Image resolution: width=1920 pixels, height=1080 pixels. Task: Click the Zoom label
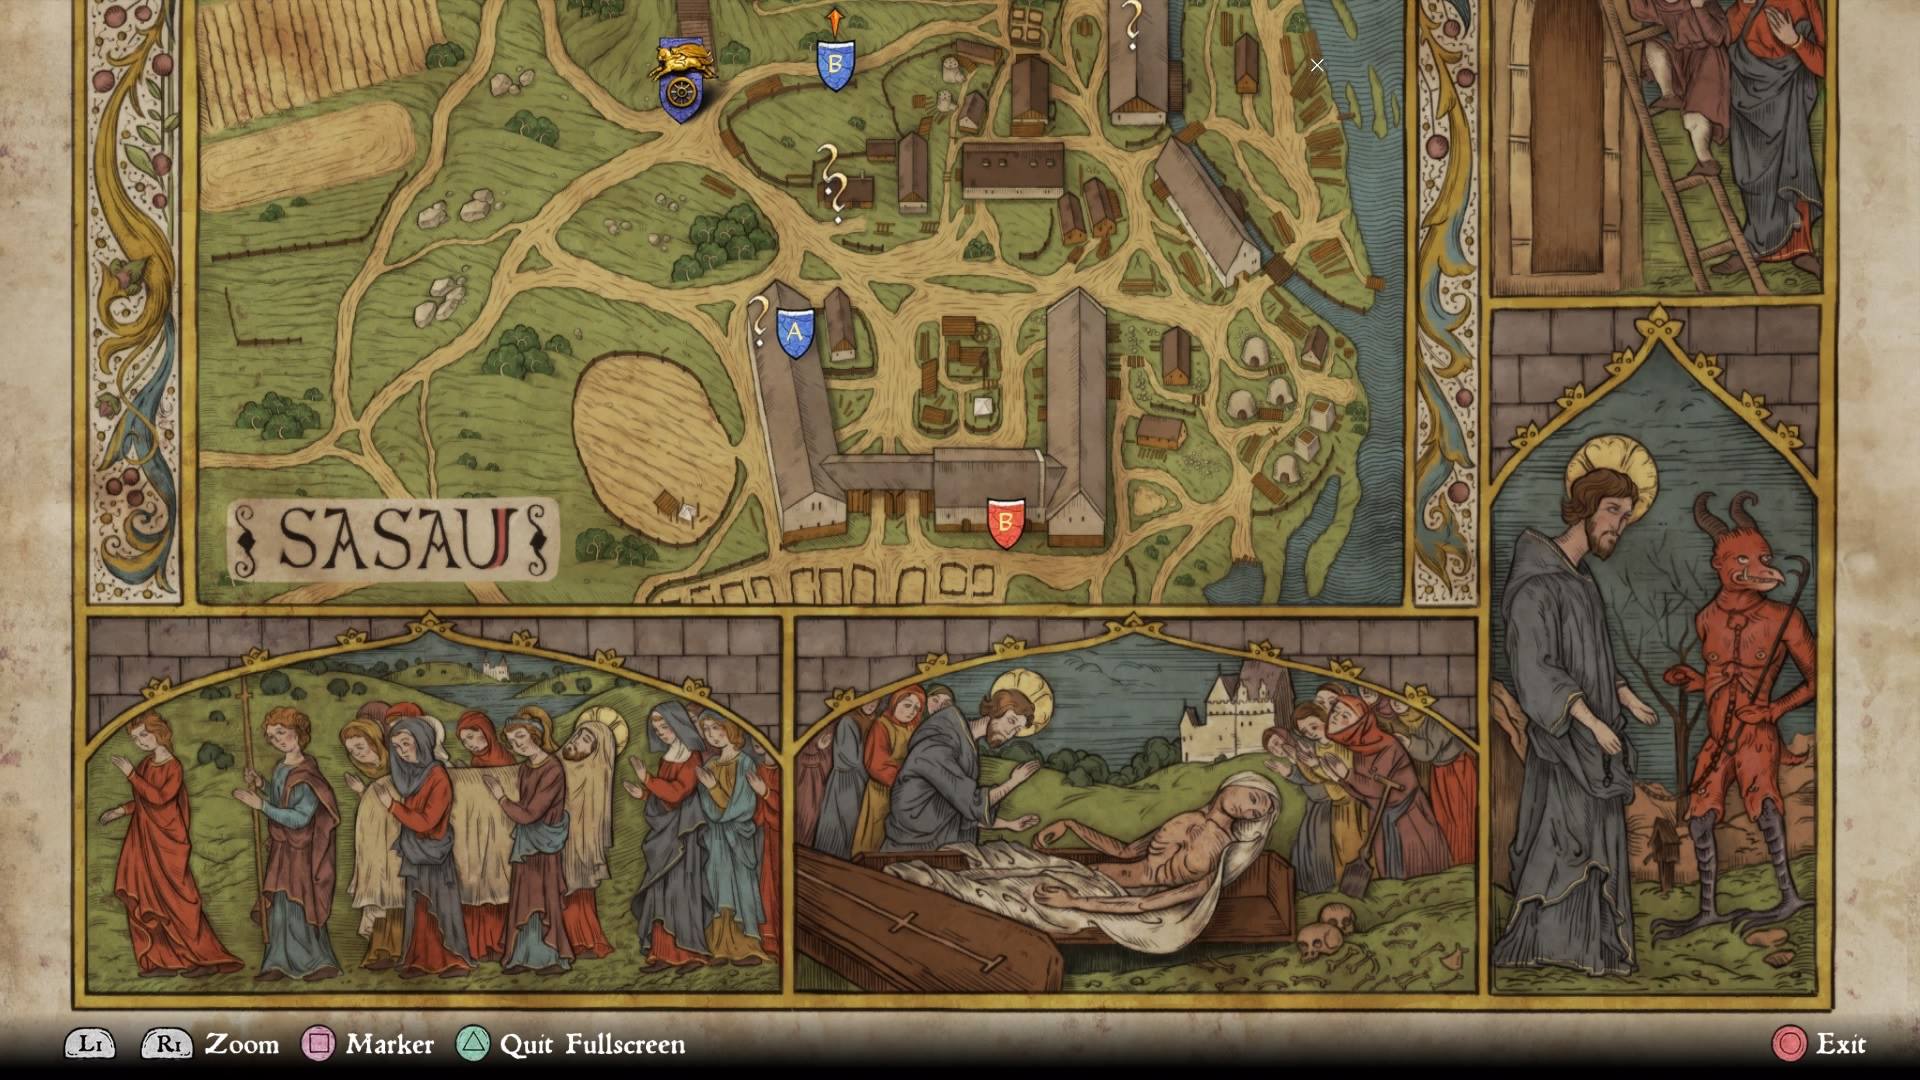coord(242,1044)
